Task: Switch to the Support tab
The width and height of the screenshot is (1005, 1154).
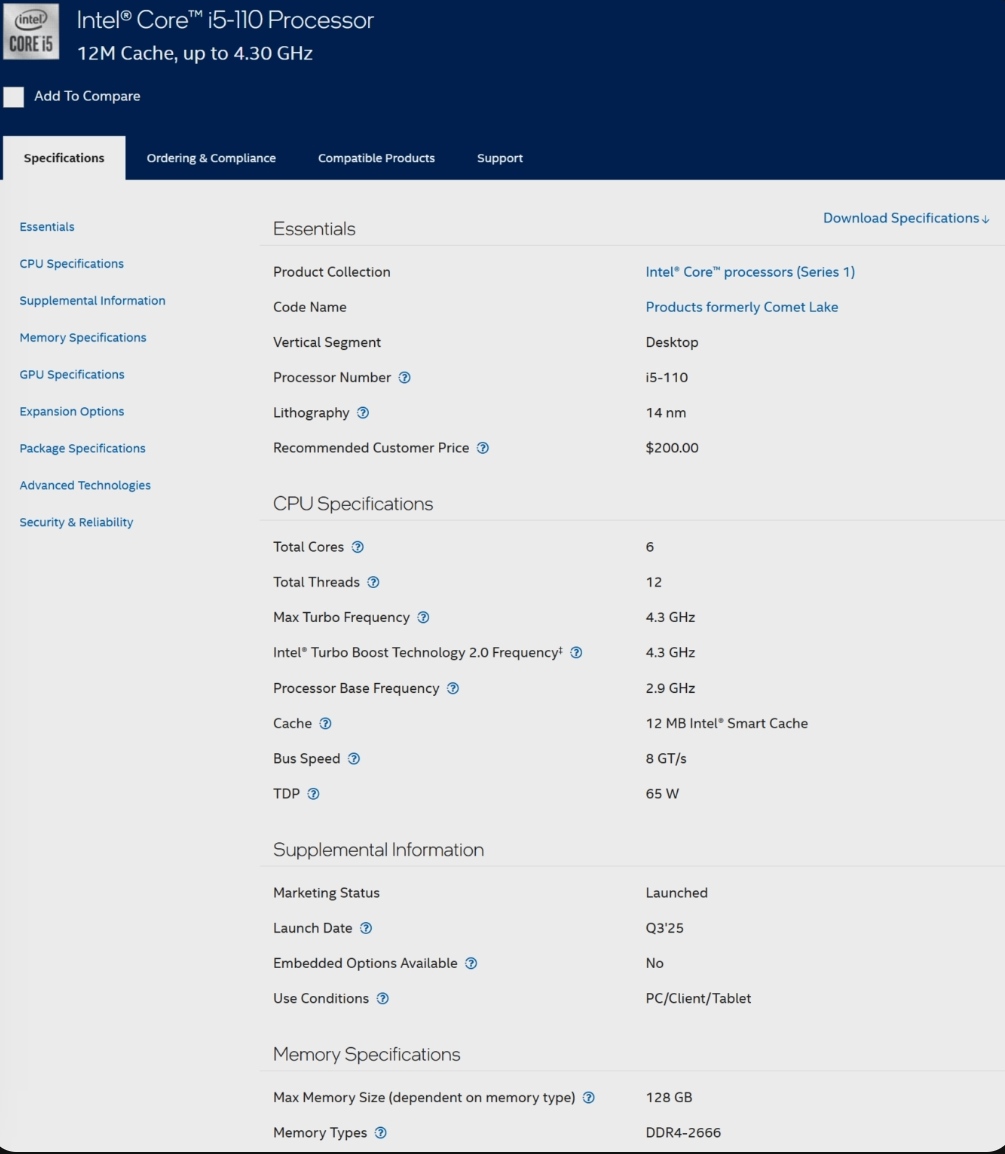Action: tap(500, 157)
